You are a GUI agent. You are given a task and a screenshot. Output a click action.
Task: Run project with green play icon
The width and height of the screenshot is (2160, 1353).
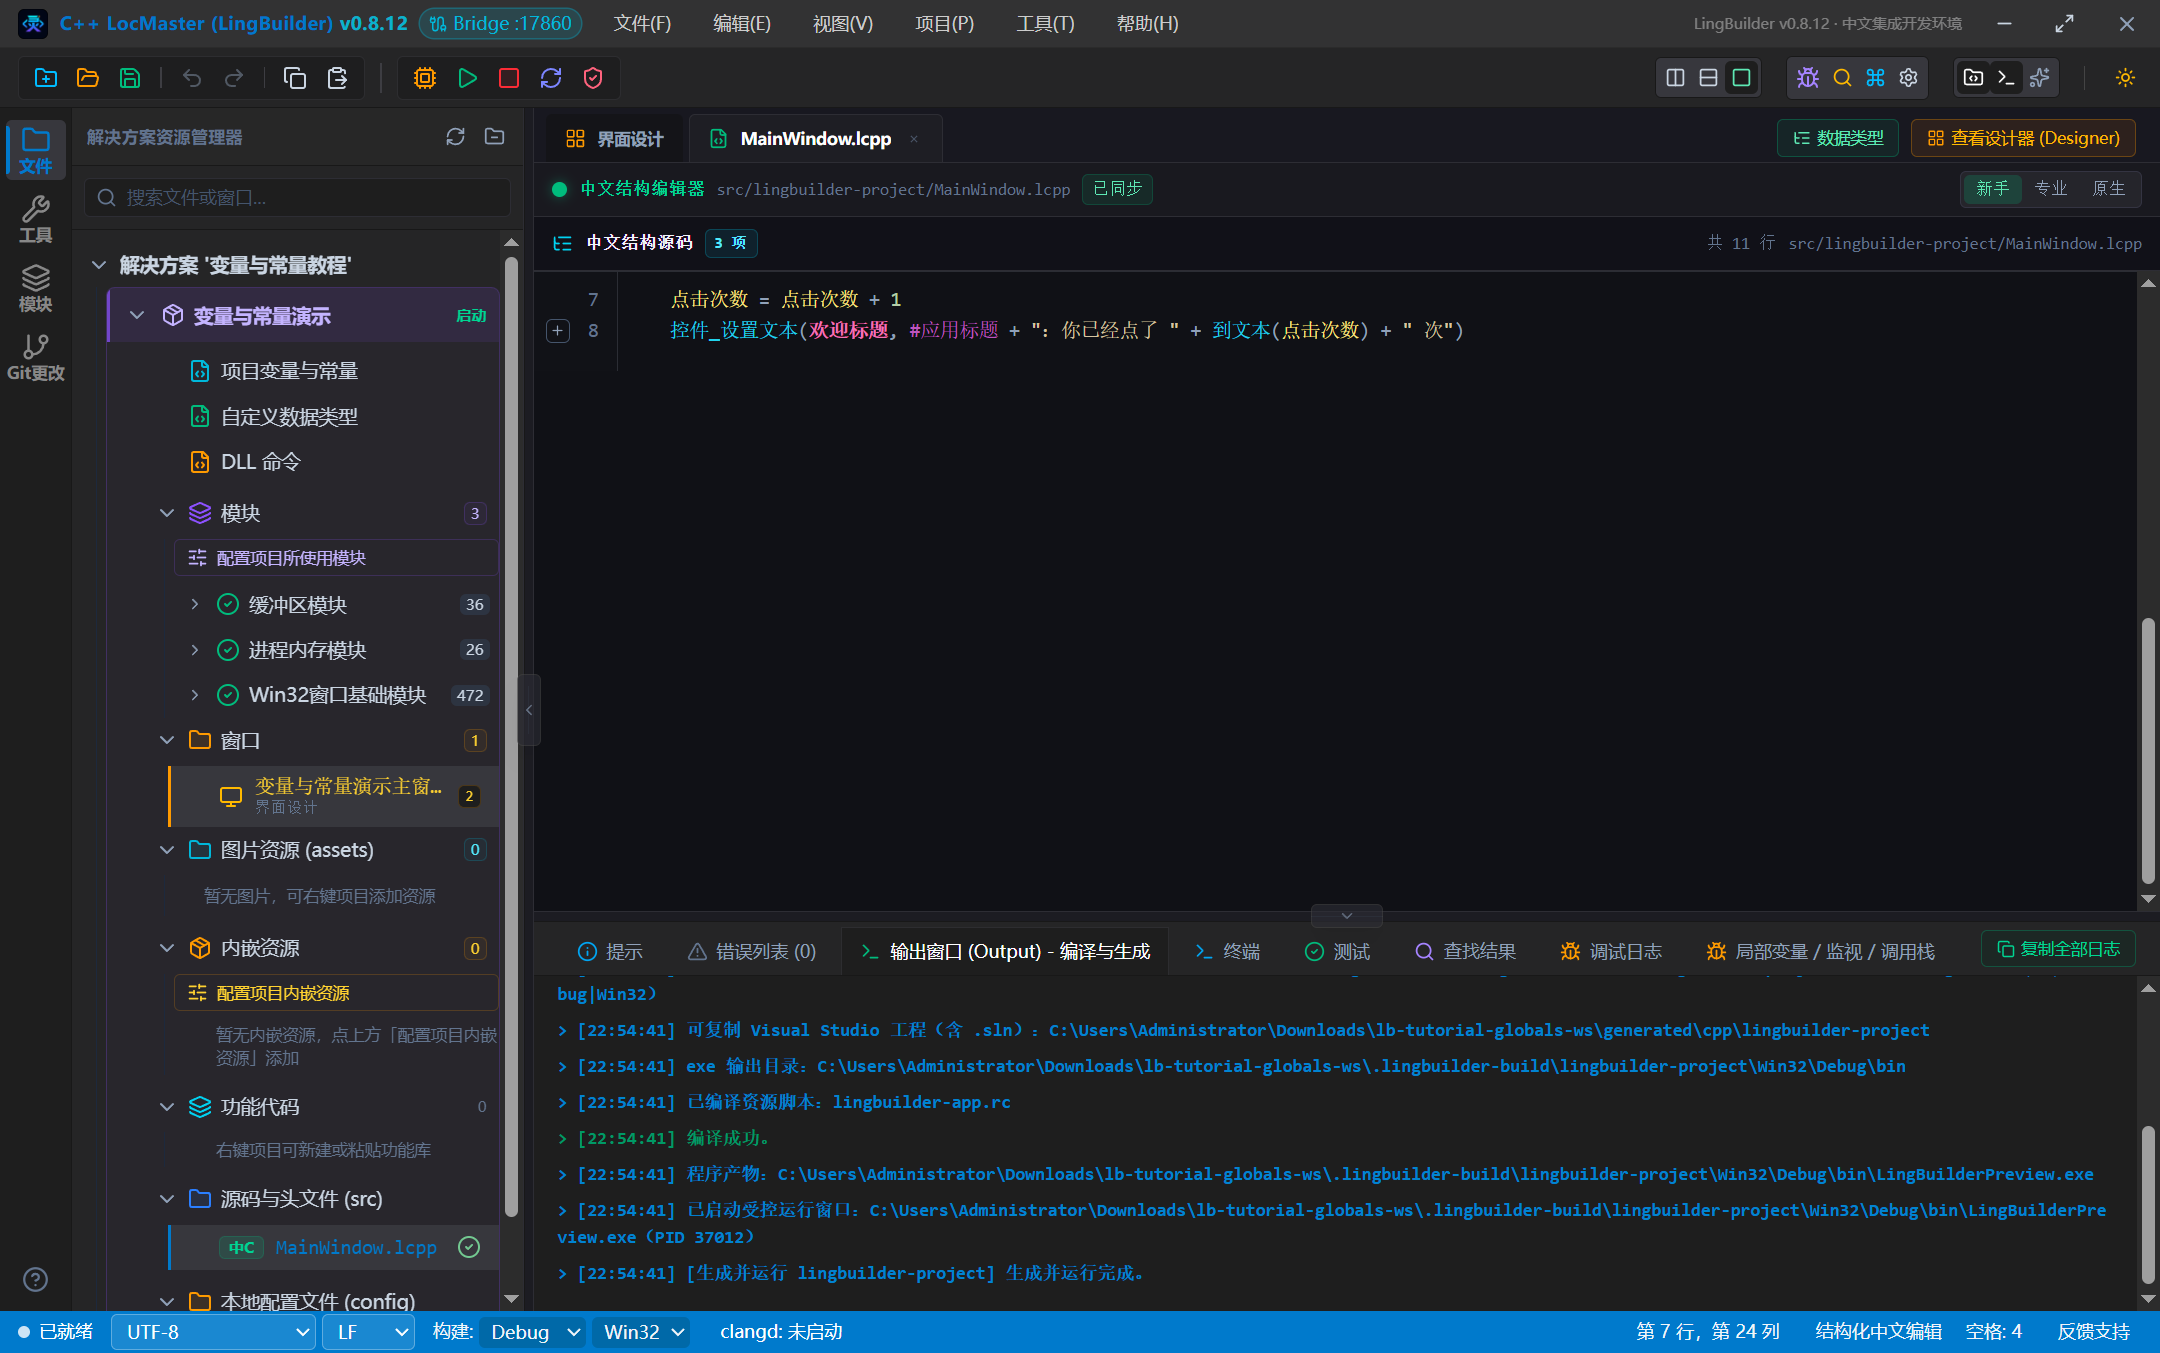467,78
